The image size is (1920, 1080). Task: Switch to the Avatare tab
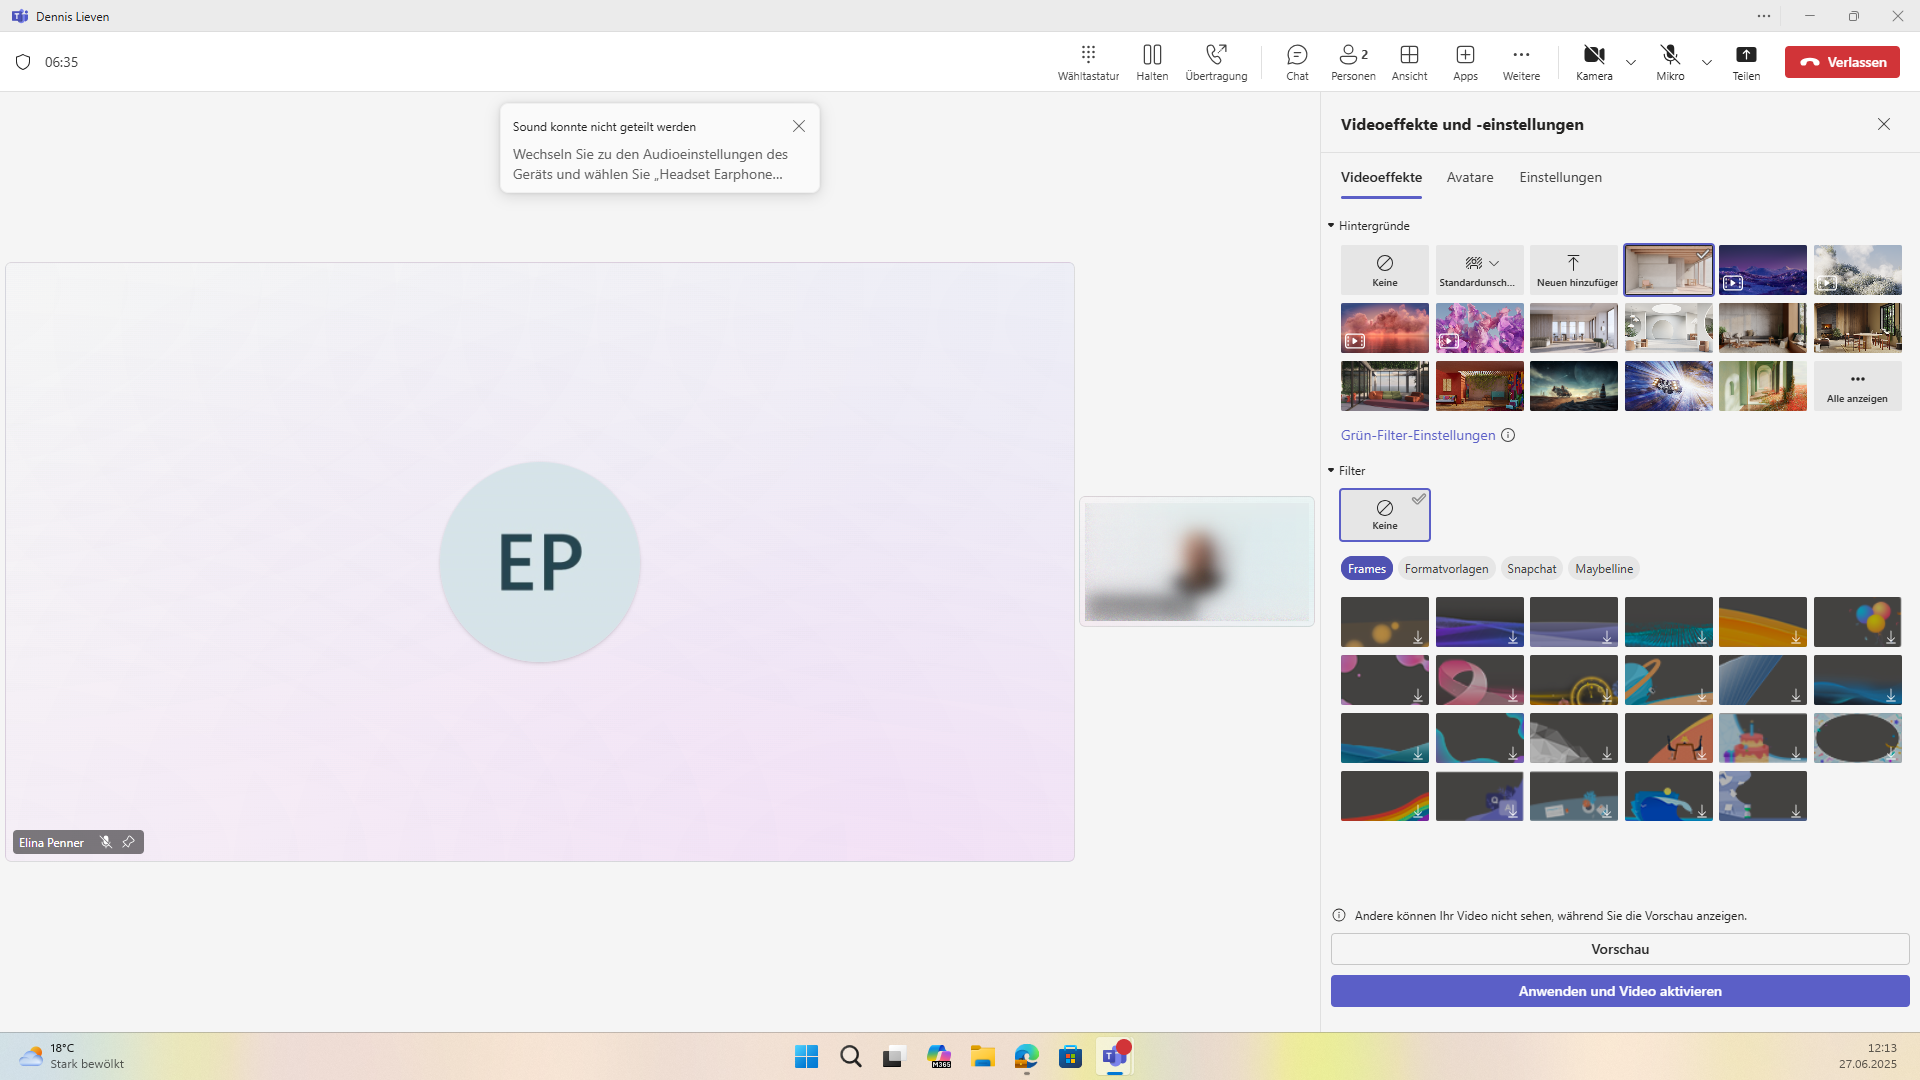[1469, 177]
